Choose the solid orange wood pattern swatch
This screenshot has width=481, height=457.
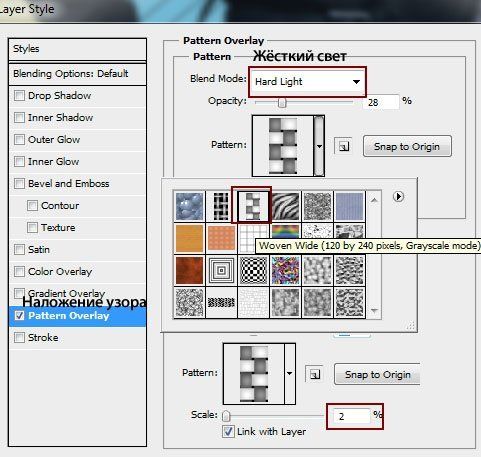189,238
